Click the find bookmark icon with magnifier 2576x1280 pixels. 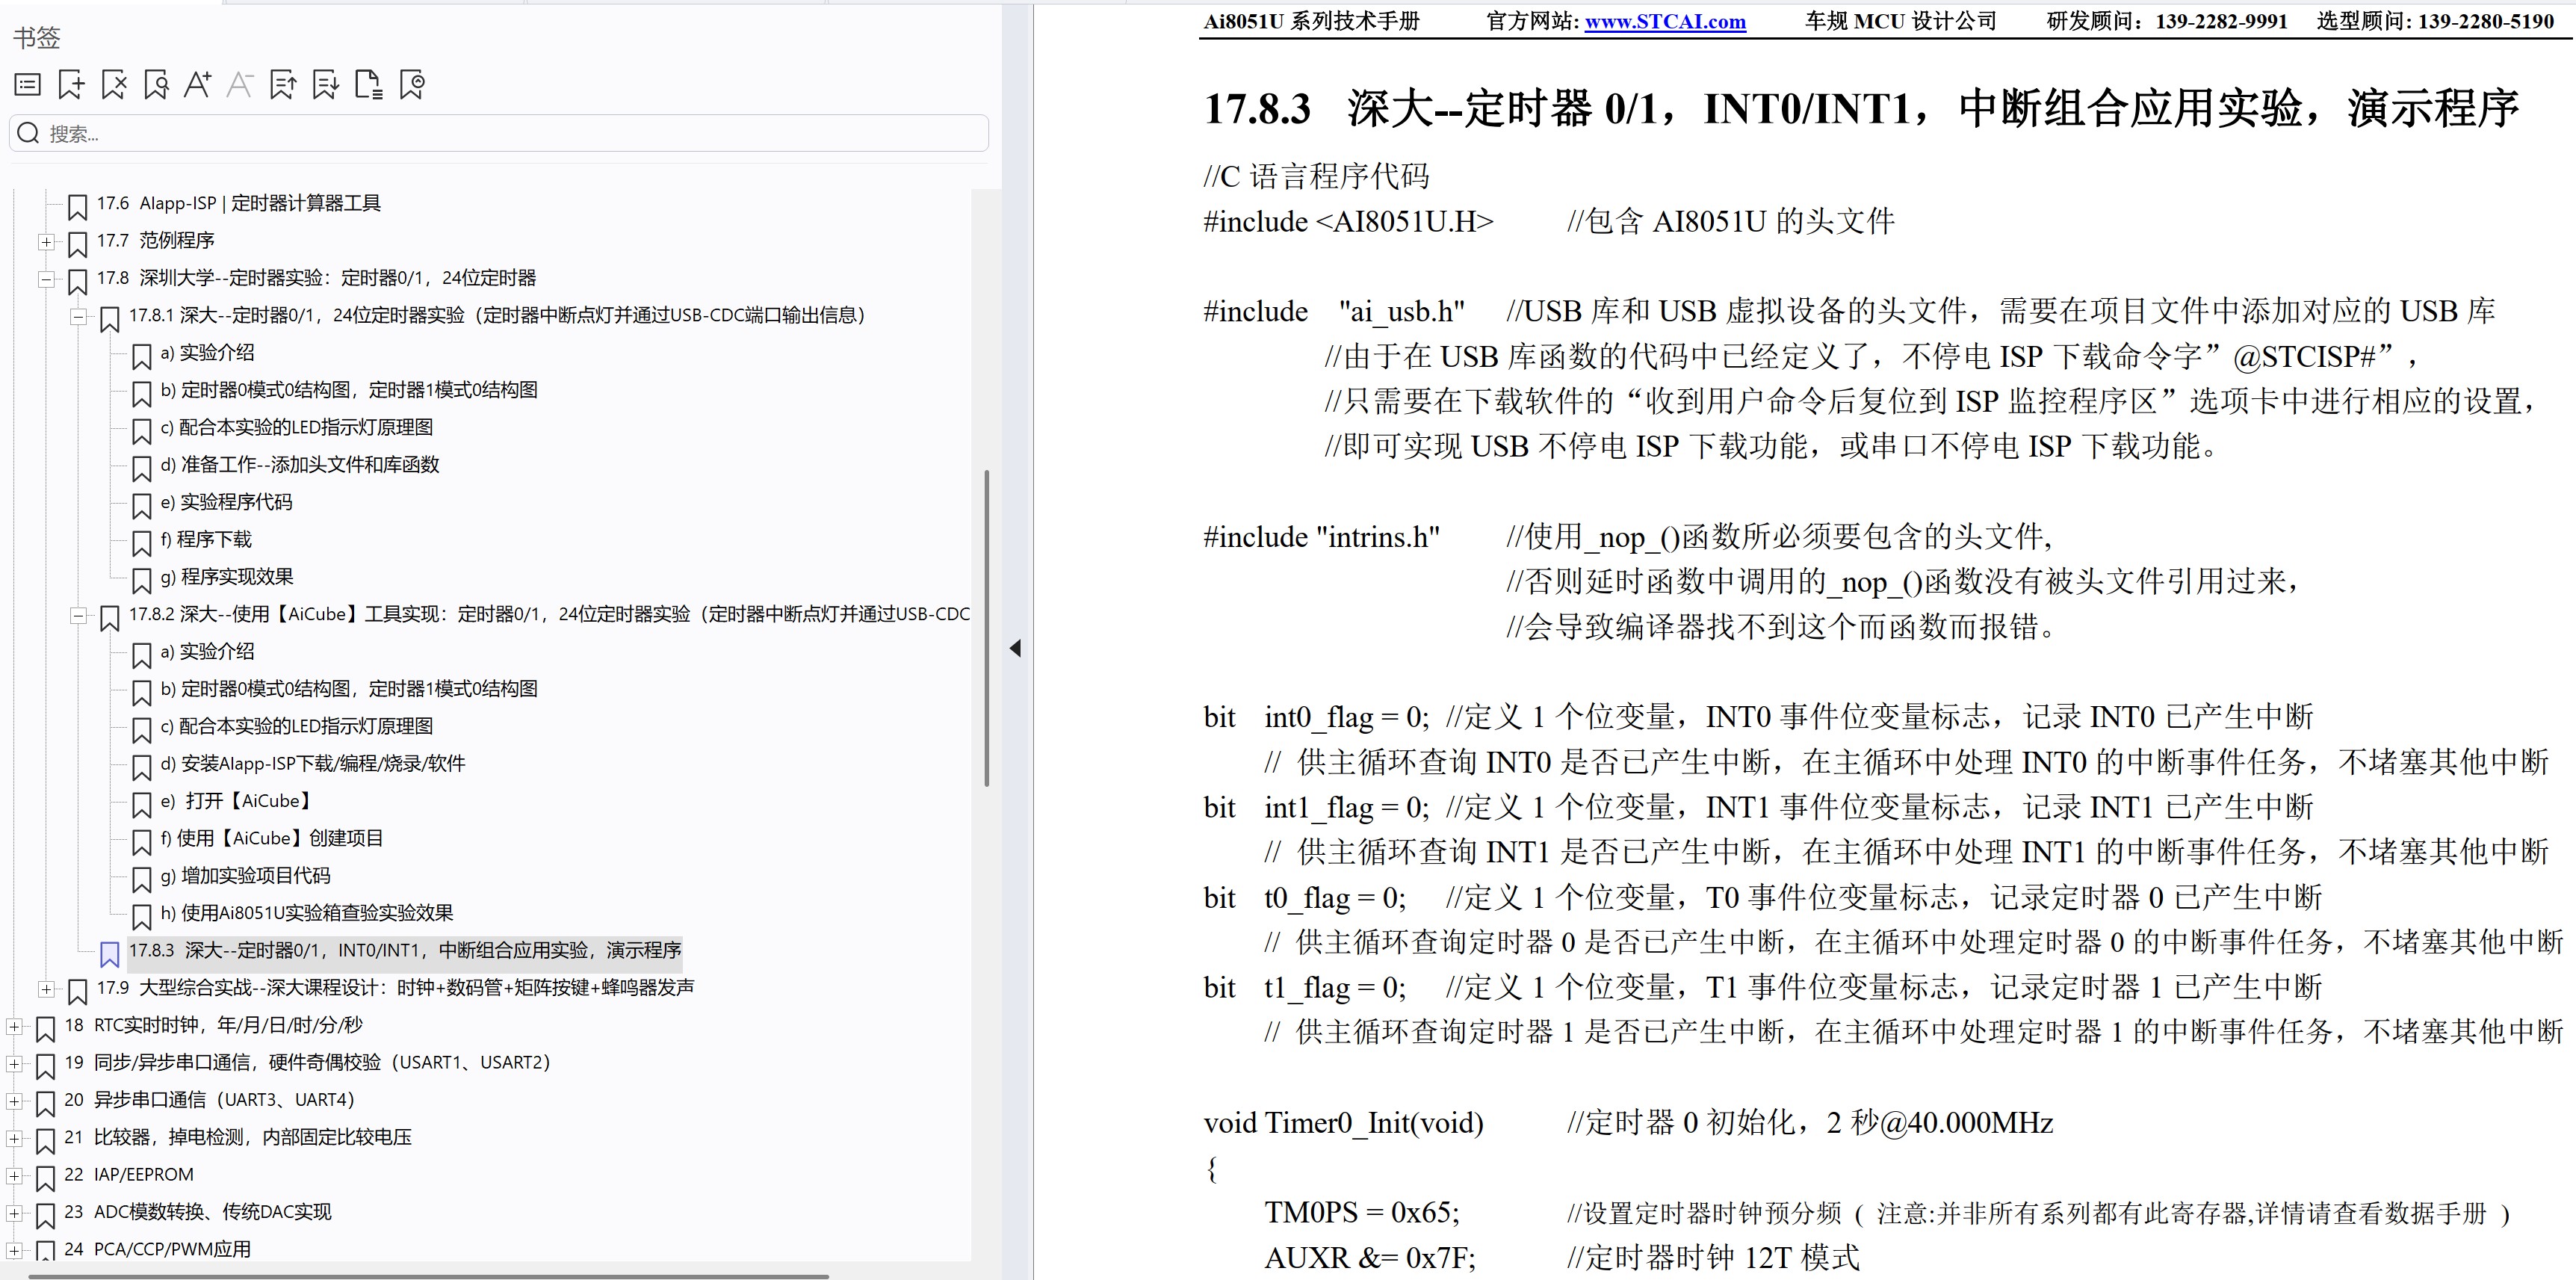click(x=156, y=85)
